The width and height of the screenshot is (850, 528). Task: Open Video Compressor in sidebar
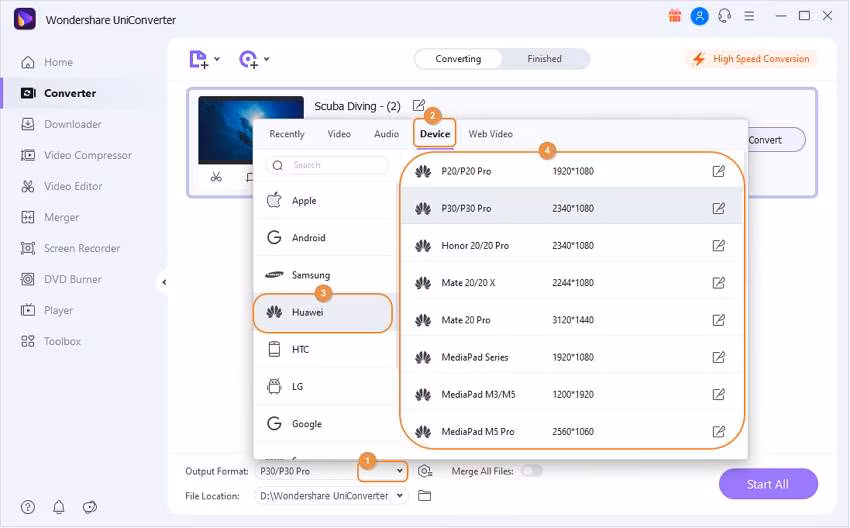(x=76, y=155)
